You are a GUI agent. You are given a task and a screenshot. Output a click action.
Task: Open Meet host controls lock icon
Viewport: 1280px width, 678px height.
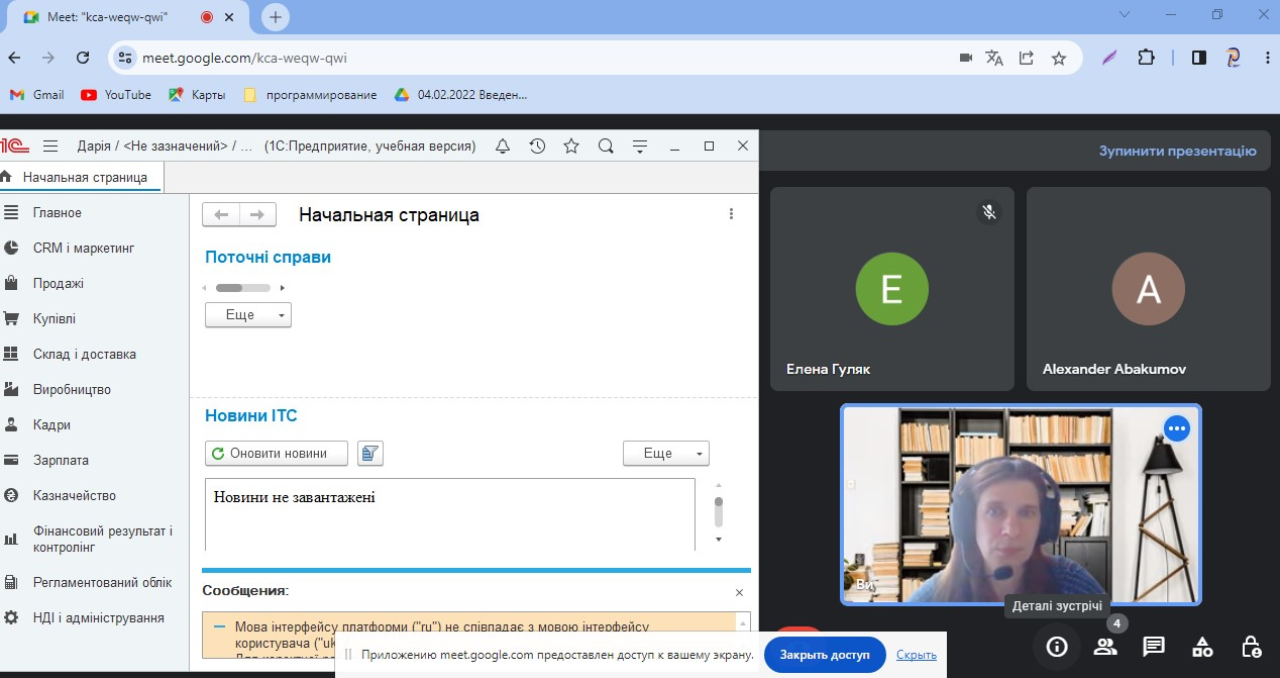(1251, 646)
